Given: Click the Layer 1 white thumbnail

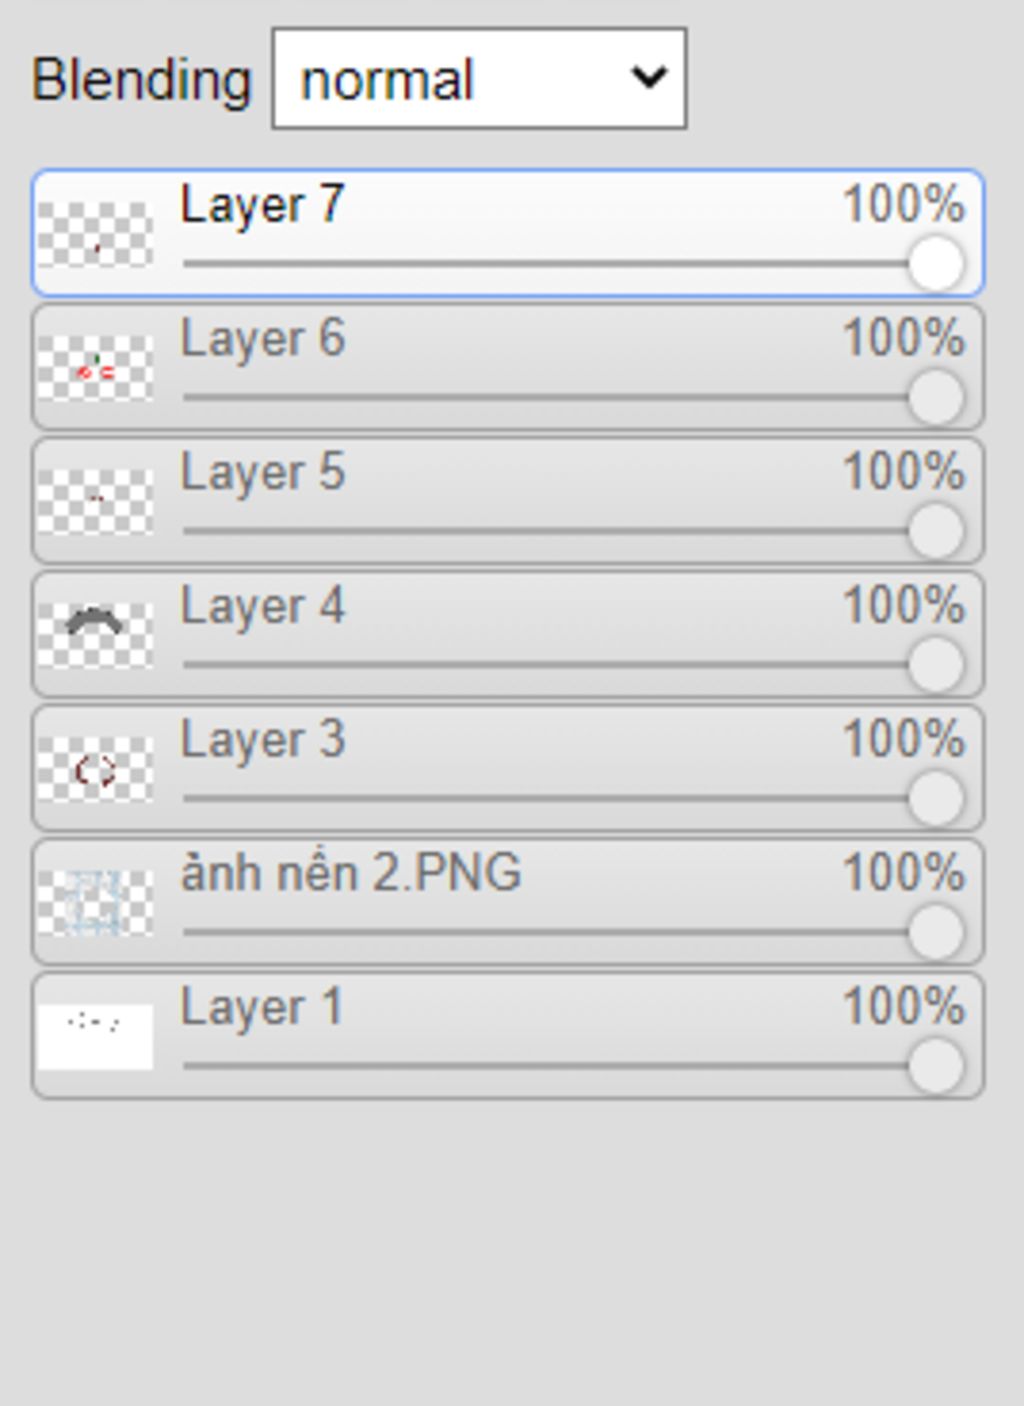Looking at the screenshot, I should [x=95, y=1038].
